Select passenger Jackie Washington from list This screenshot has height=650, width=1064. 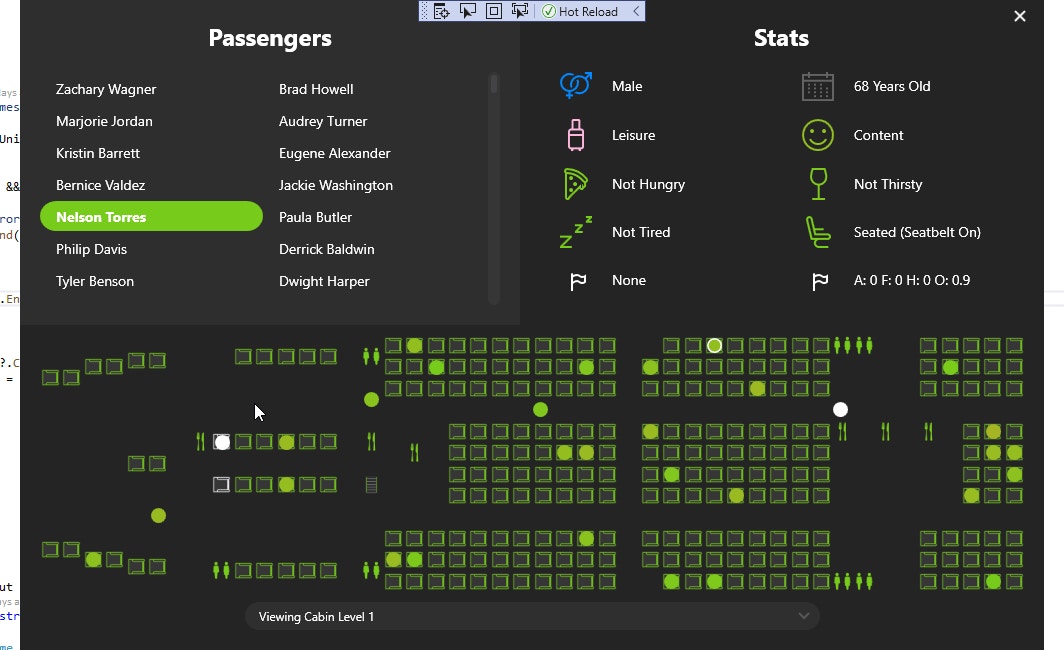point(336,185)
